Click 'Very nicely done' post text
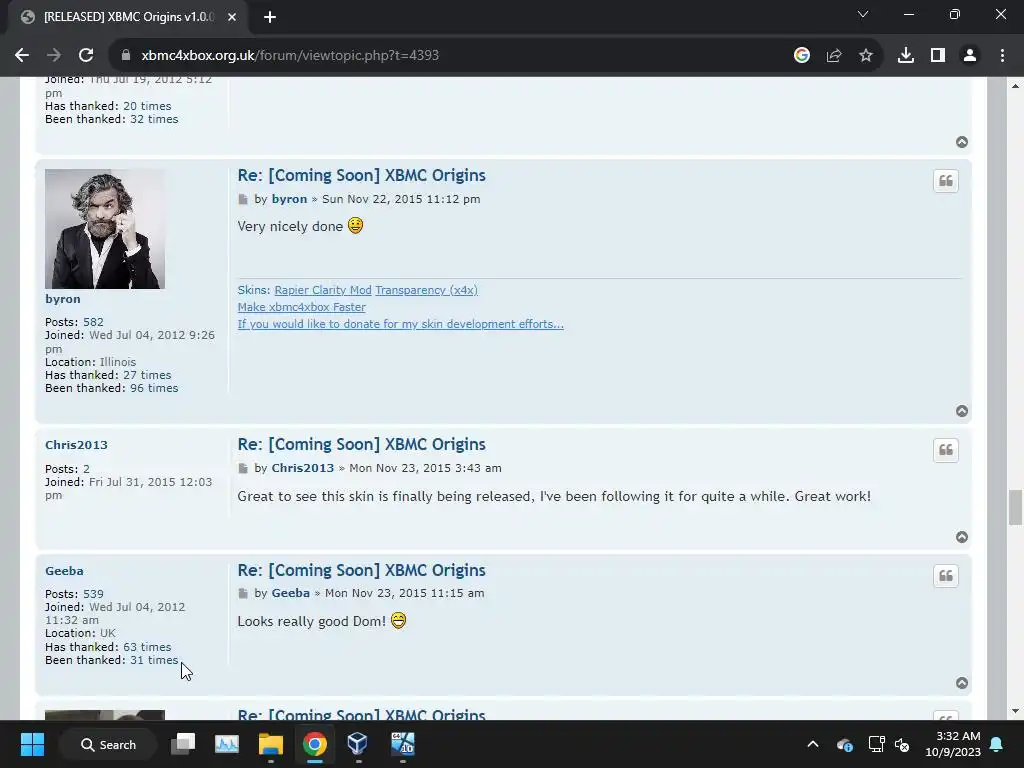 click(290, 227)
